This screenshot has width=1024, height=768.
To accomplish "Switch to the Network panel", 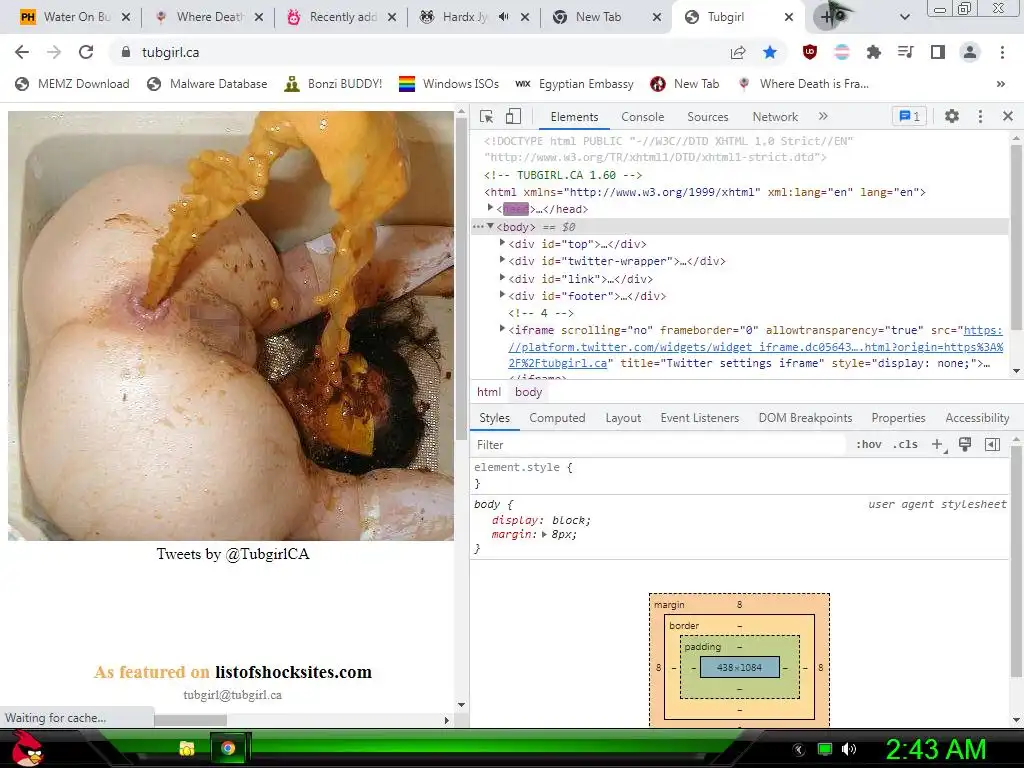I will [x=775, y=116].
